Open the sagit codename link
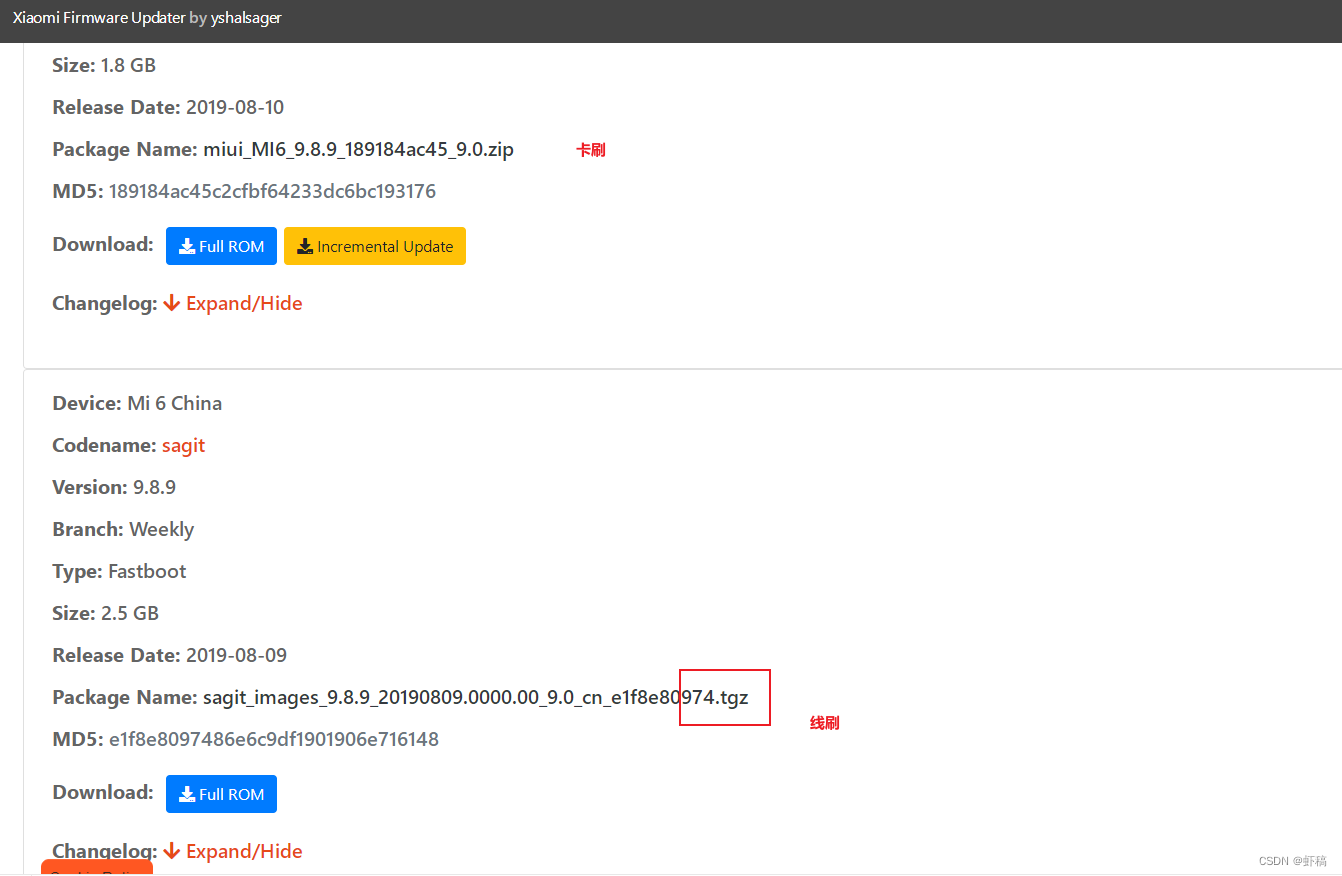 pyautogui.click(x=184, y=445)
